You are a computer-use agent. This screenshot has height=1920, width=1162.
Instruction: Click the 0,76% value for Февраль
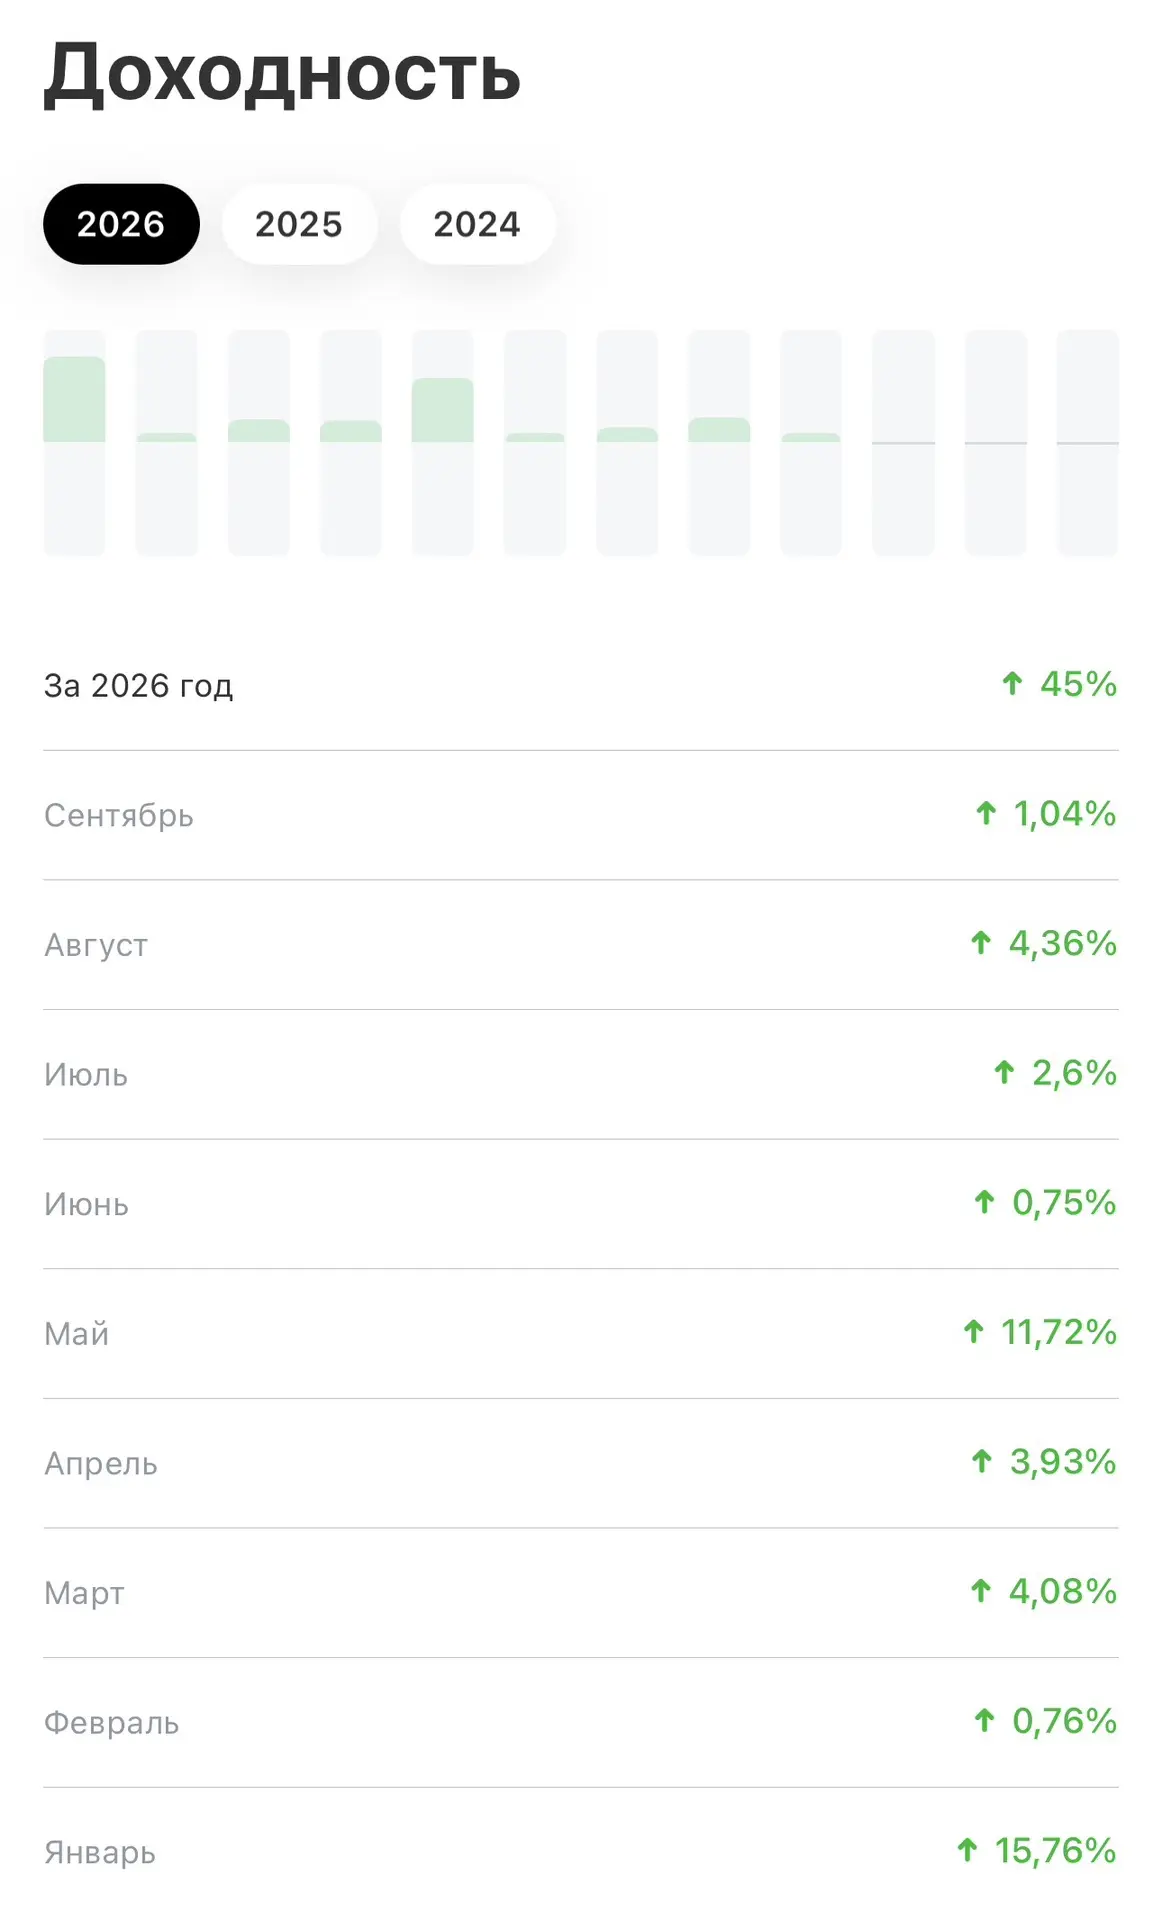[1064, 1721]
